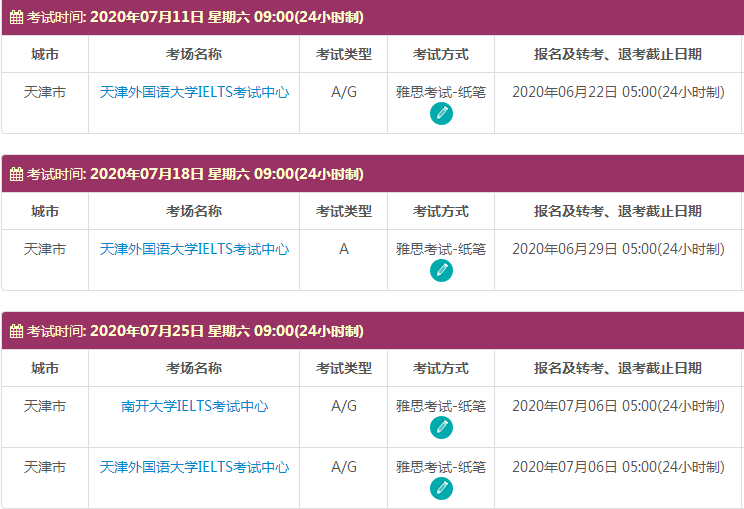Click pencil icon in the 06月22日 deadline row

coord(441,114)
